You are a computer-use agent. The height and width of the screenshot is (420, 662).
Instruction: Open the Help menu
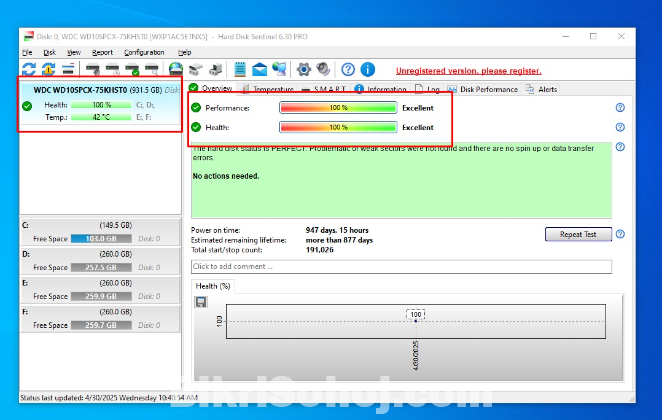[184, 52]
